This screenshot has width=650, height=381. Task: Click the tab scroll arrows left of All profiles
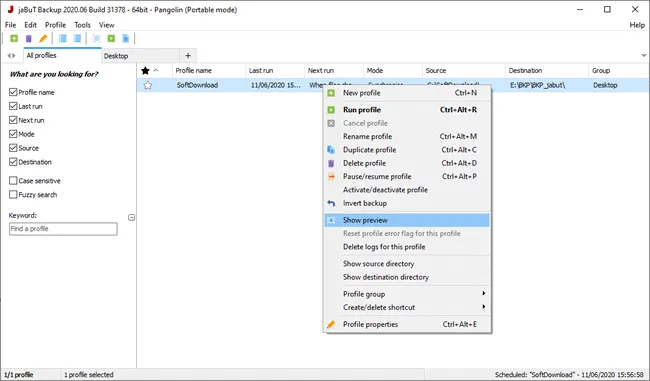[x=11, y=56]
